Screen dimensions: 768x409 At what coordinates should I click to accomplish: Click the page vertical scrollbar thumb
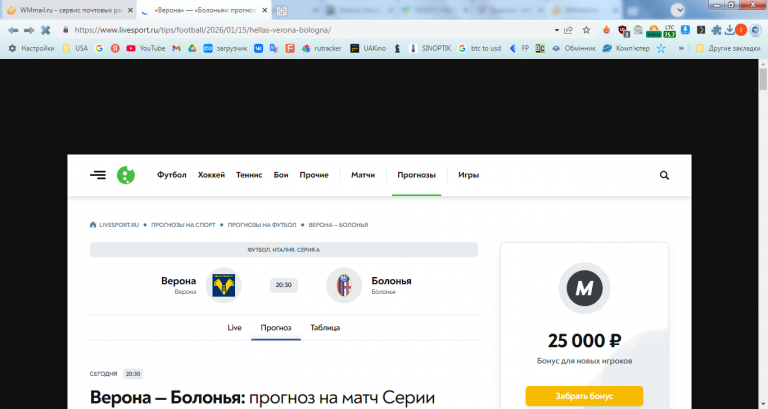pos(763,79)
